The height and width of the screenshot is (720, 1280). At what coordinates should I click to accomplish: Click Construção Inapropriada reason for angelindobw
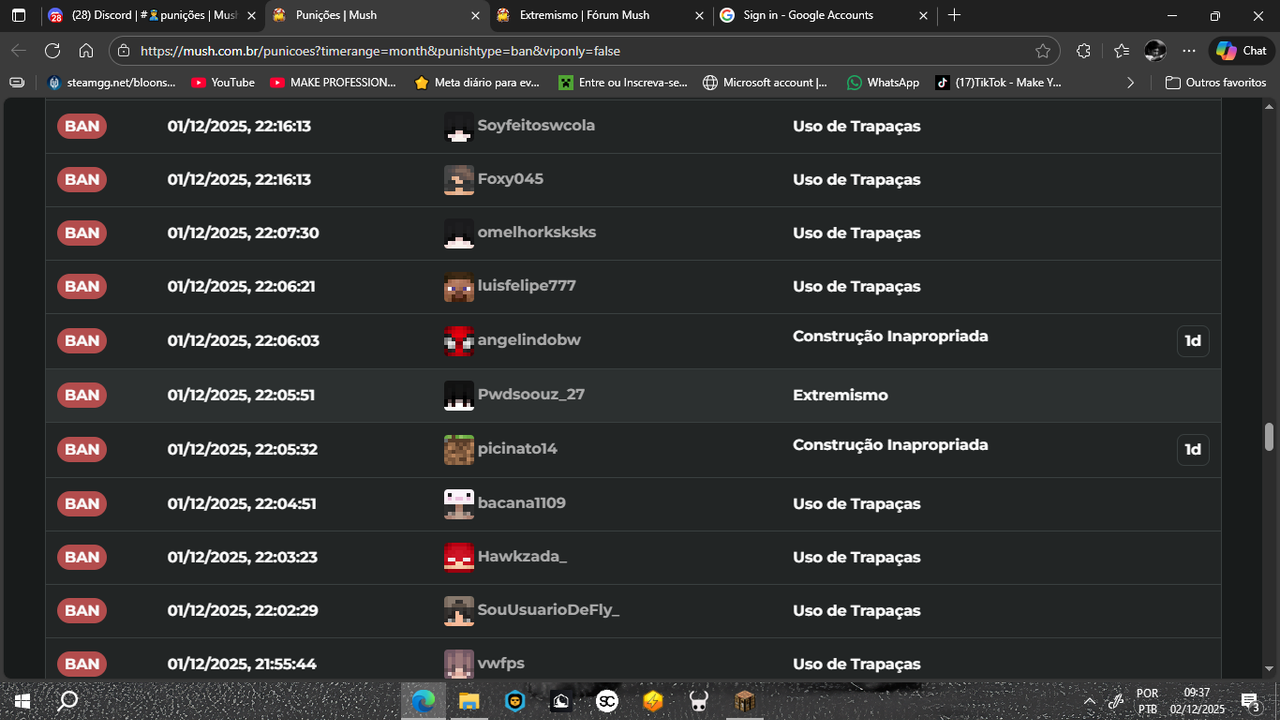(x=890, y=336)
